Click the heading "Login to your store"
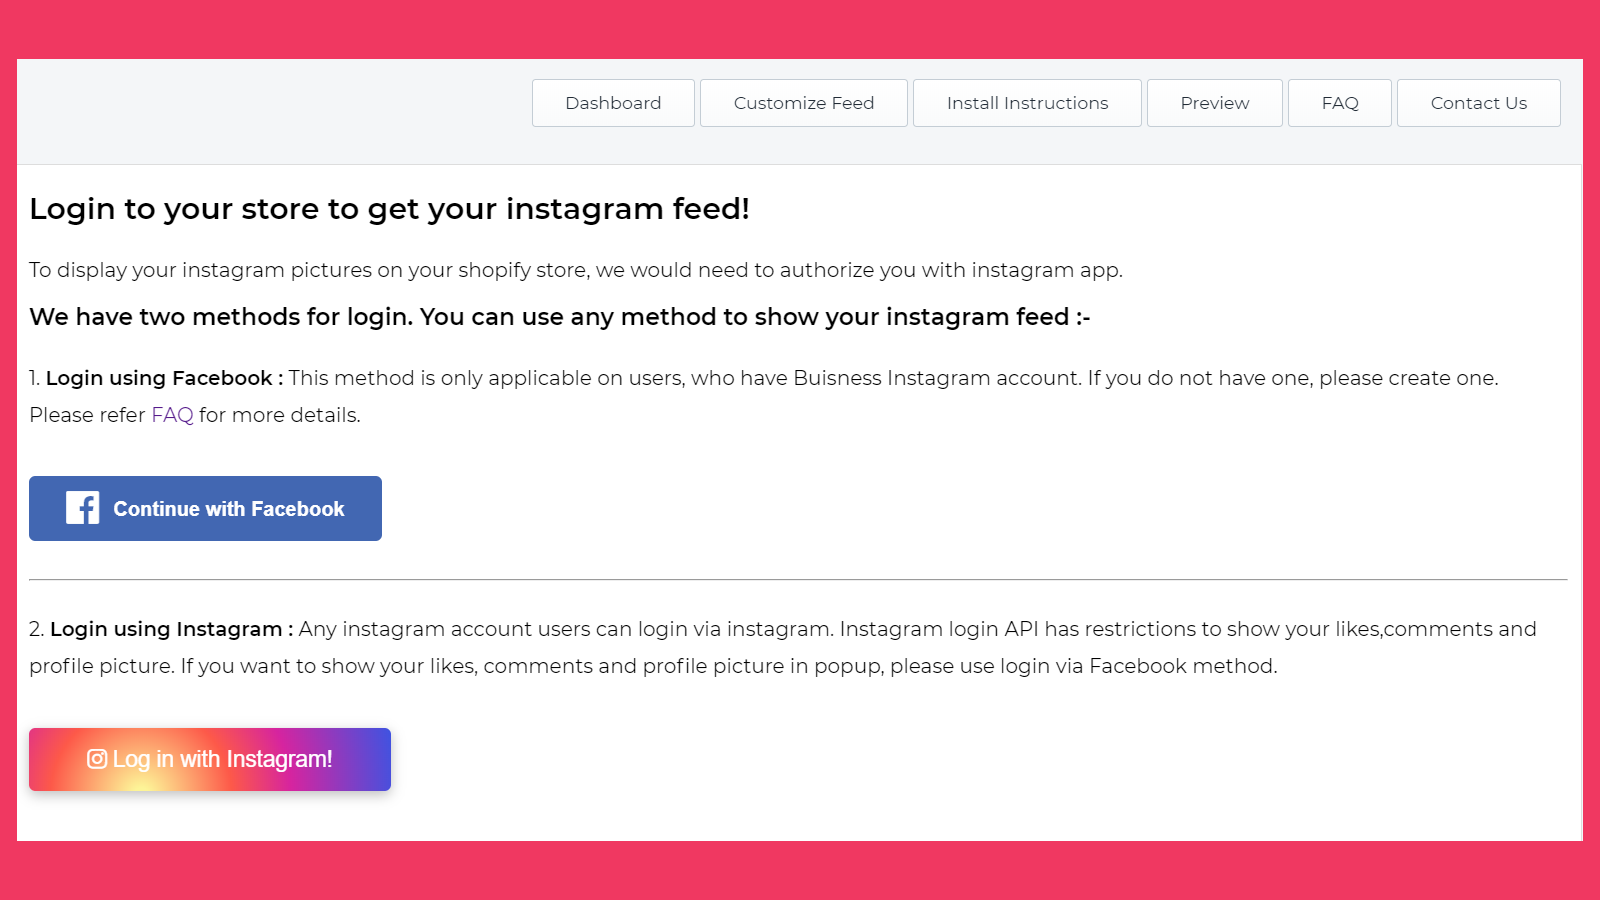 point(390,209)
